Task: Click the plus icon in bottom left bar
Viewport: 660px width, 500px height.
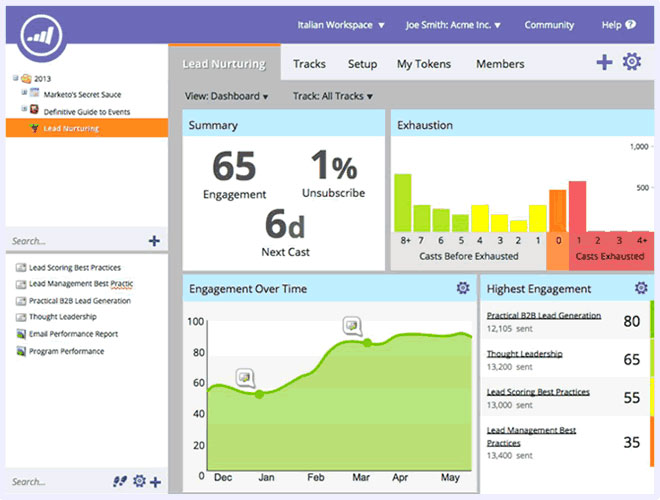Action: (x=155, y=481)
